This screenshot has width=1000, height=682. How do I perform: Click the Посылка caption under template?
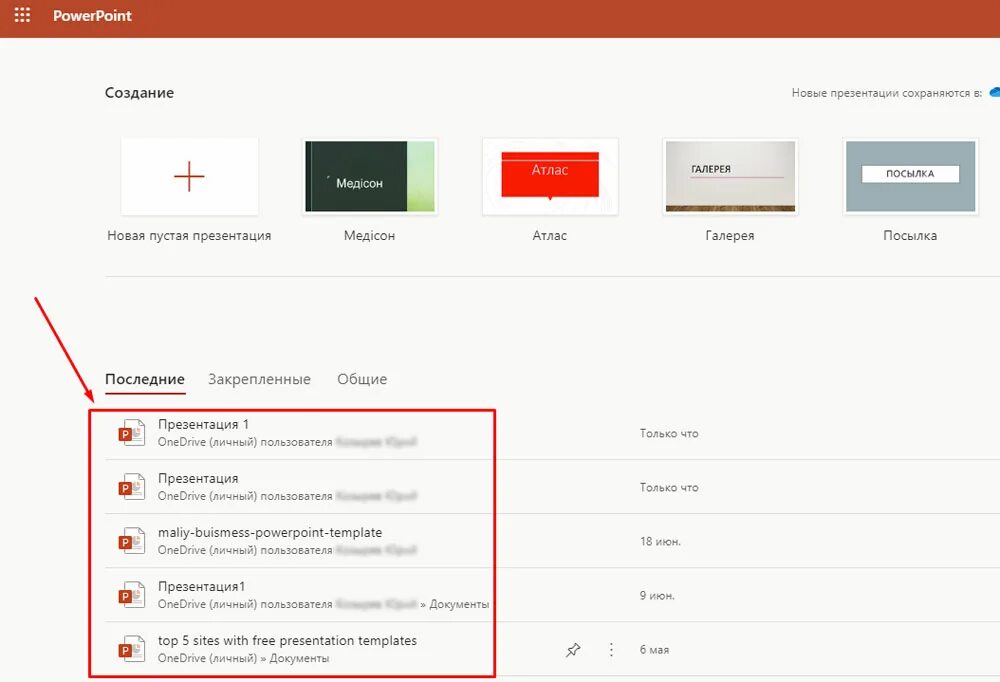click(910, 235)
